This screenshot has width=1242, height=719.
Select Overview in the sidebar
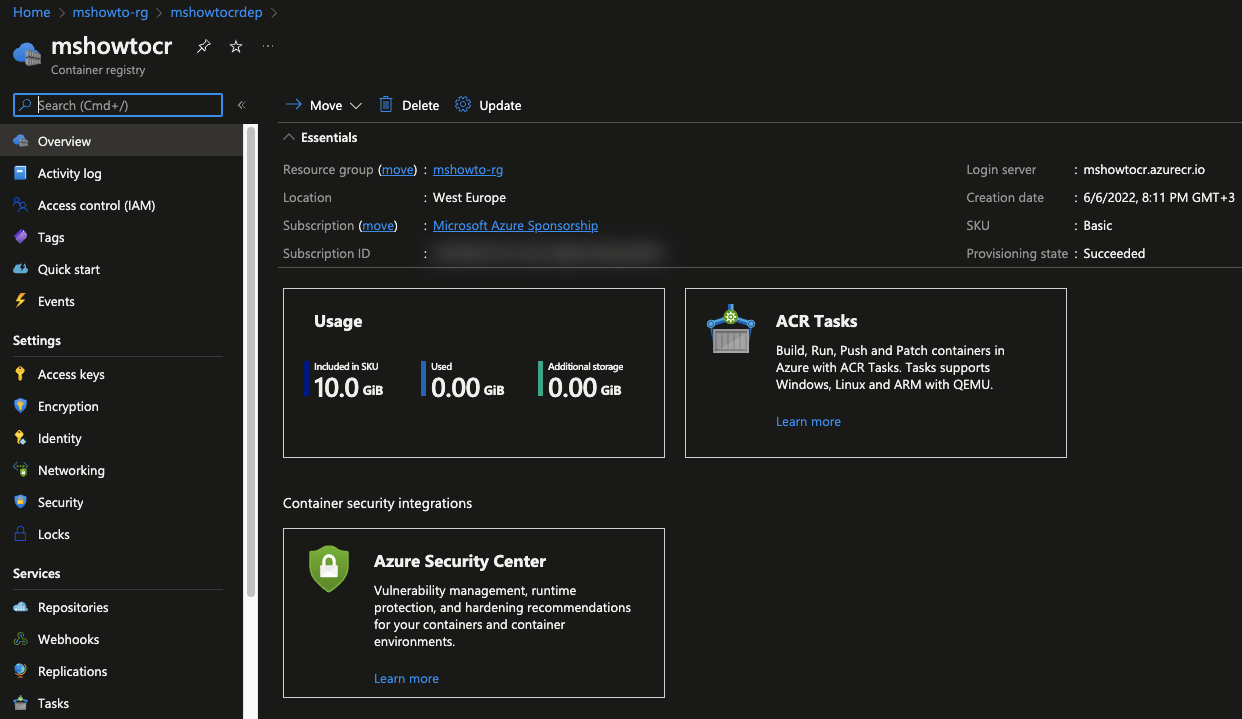121,141
